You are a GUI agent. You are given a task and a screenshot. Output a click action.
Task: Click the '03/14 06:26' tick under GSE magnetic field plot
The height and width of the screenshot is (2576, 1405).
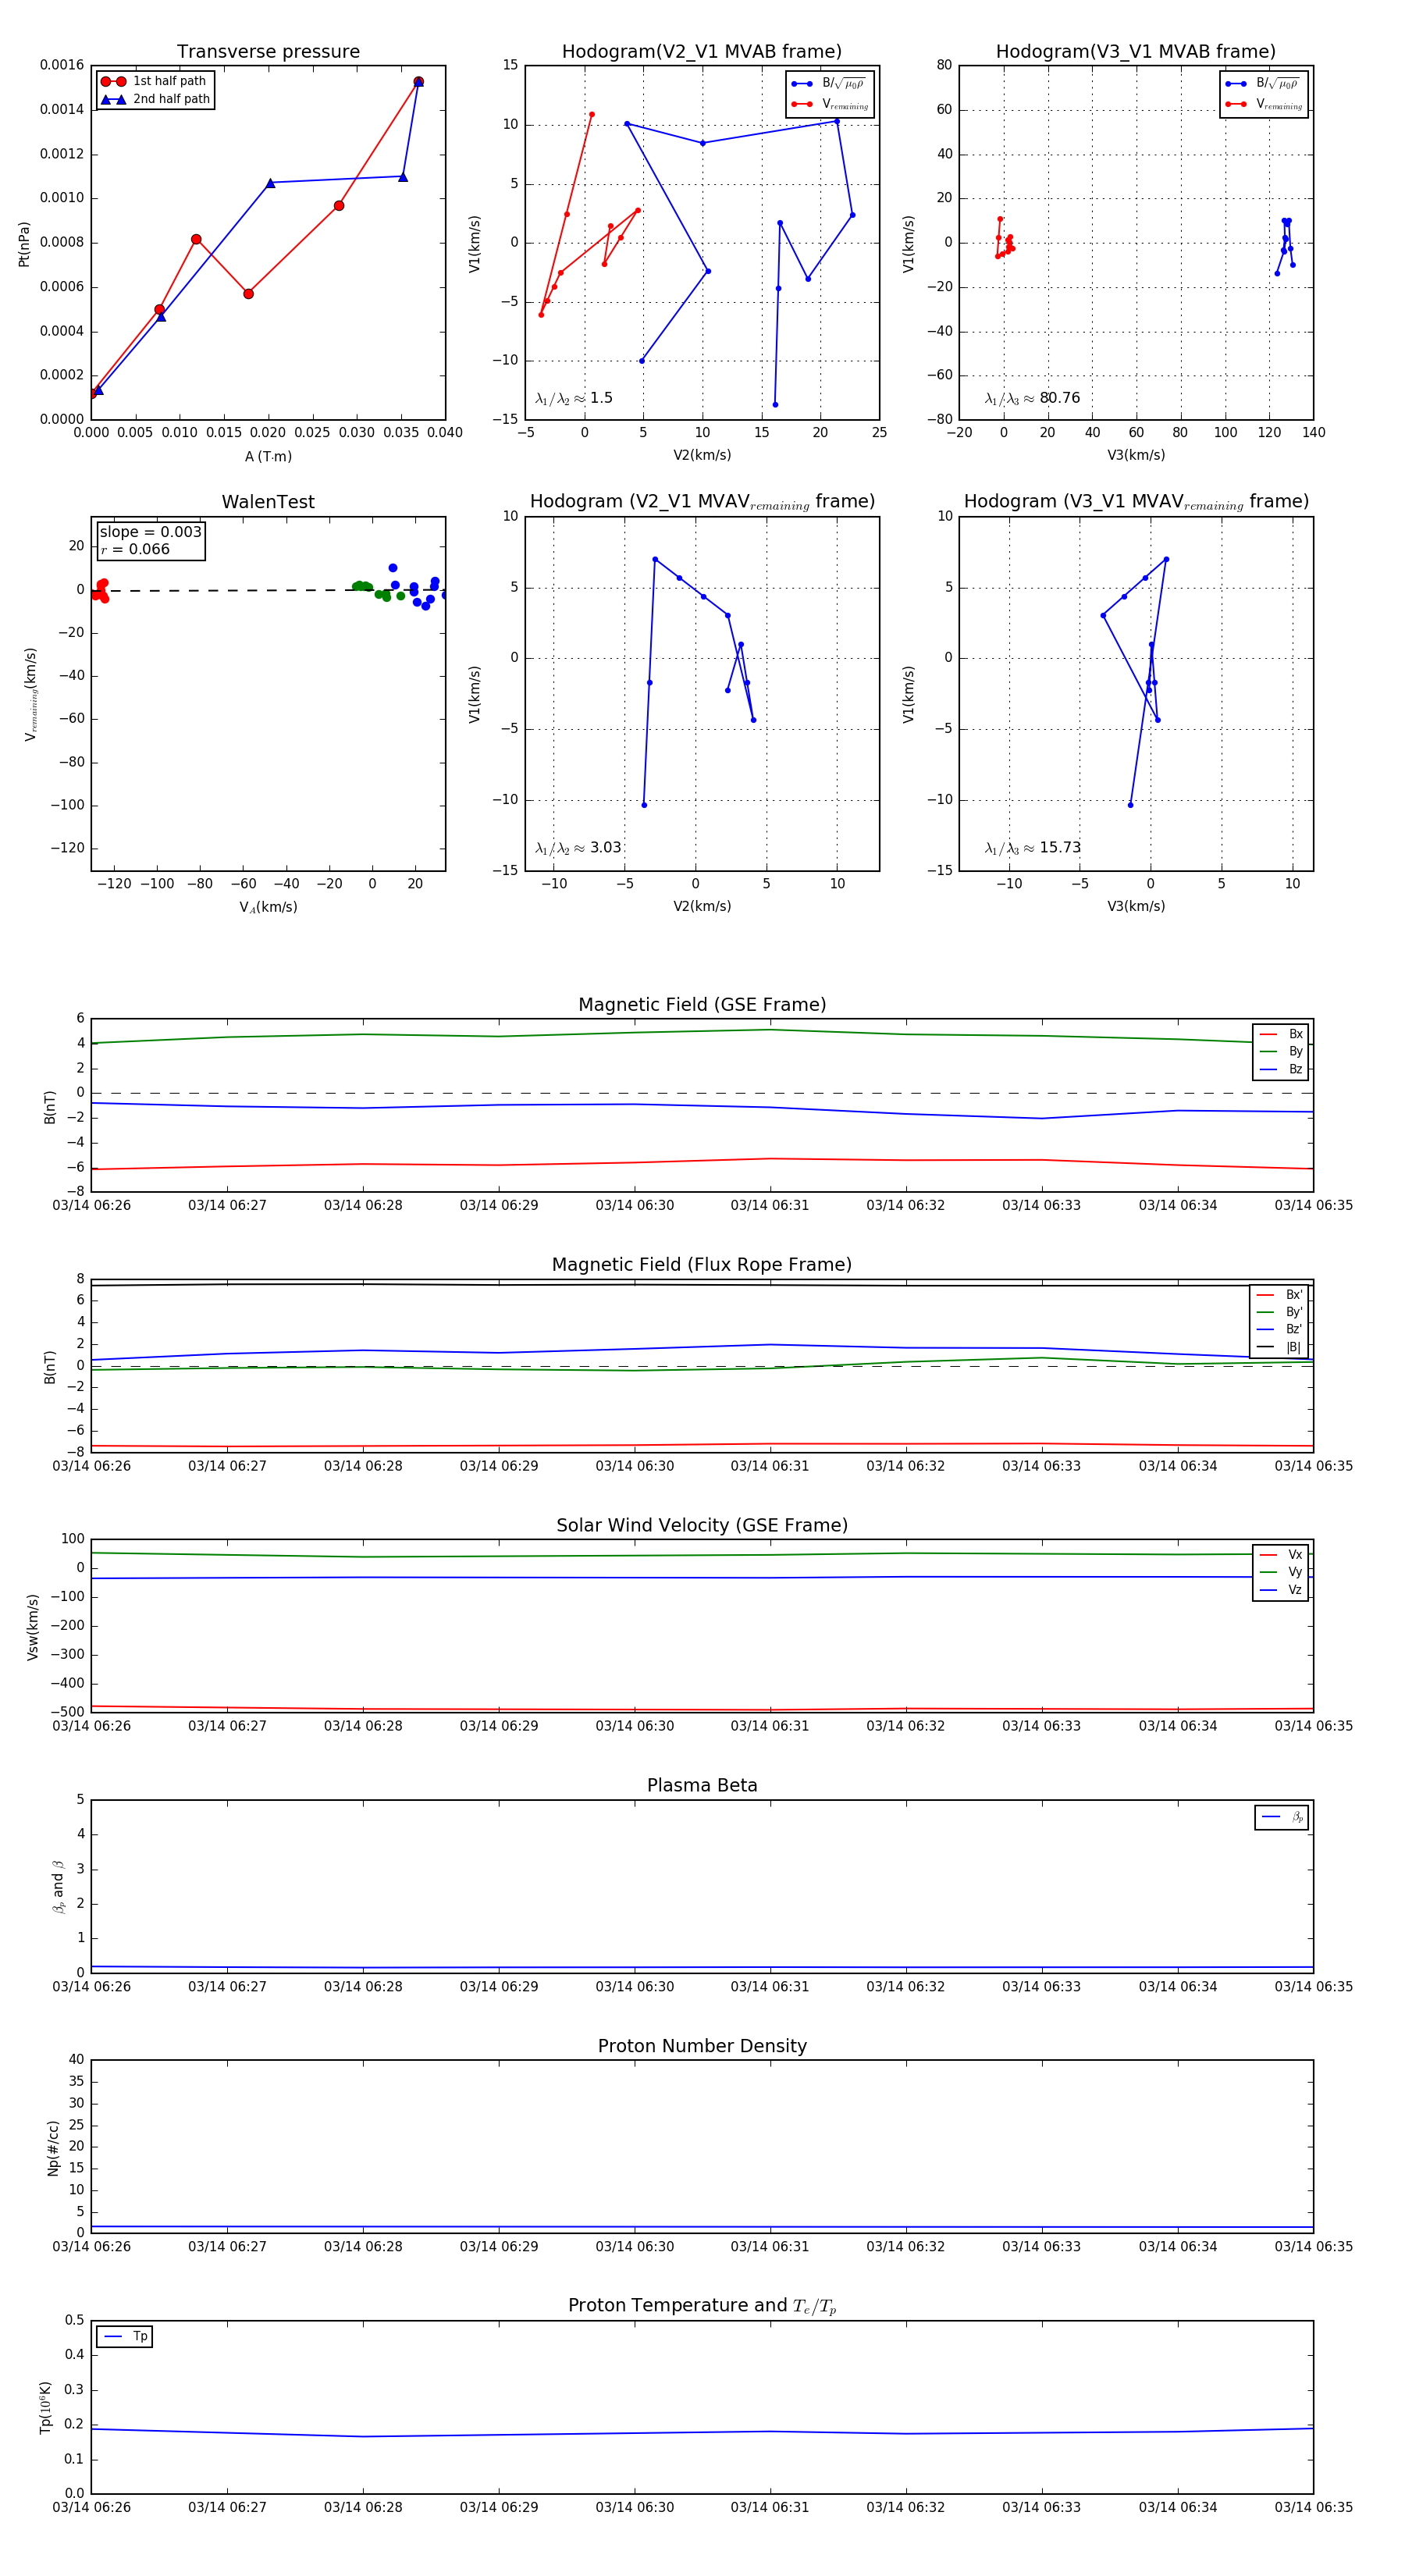[x=92, y=1205]
